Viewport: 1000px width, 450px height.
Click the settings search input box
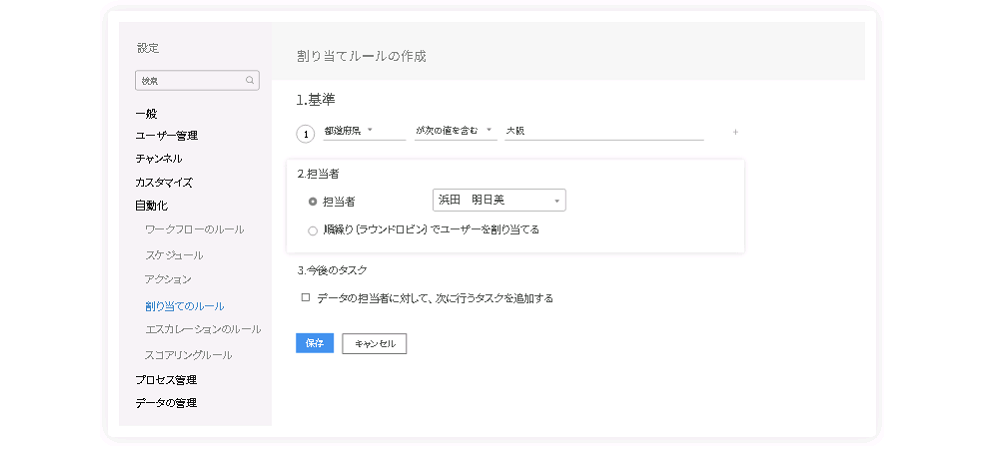[x=197, y=80]
